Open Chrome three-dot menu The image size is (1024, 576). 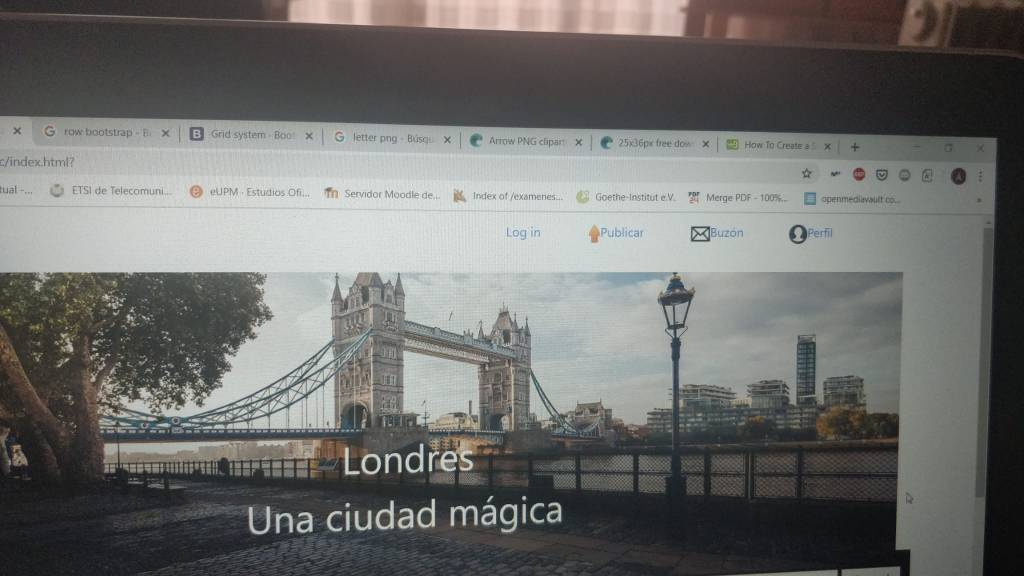[980, 177]
